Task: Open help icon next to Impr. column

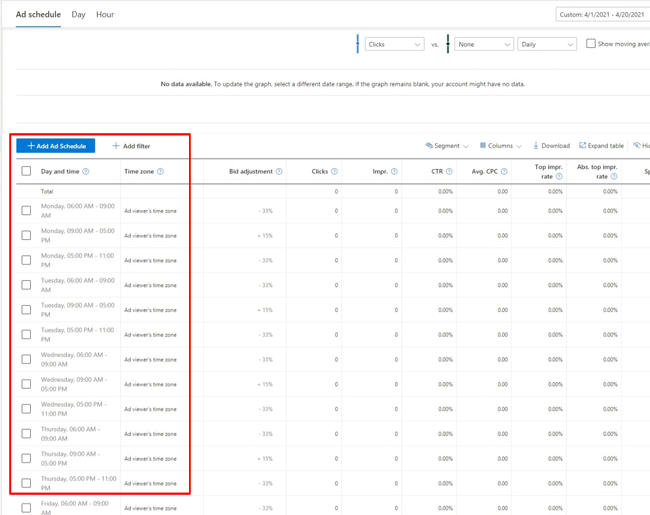Action: click(394, 171)
